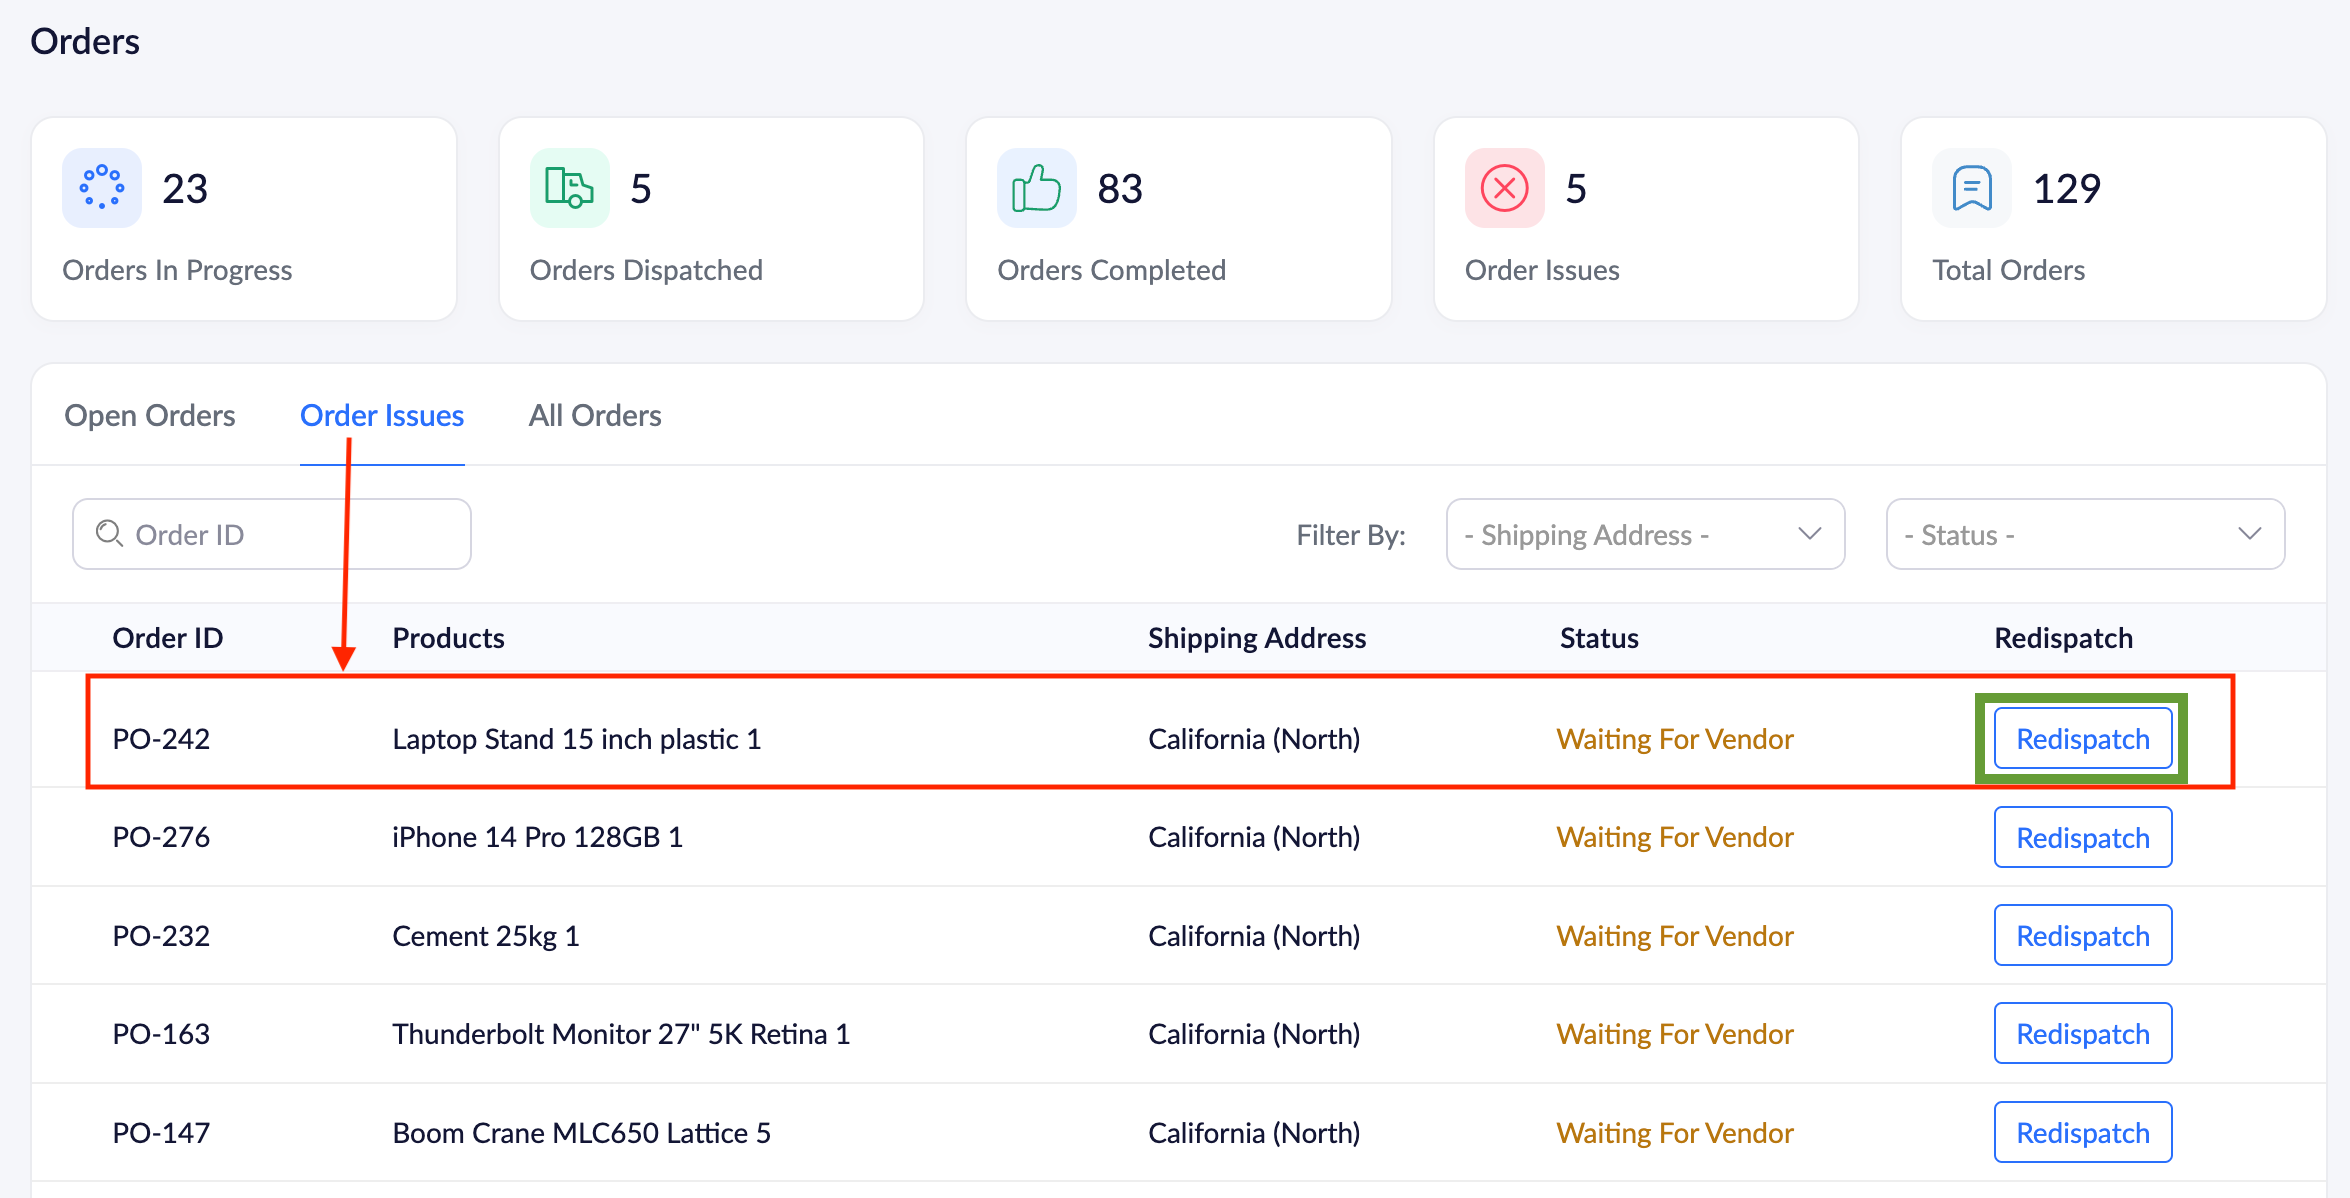Redispatch the Thunderbolt Monitor order PO-163
This screenshot has height=1198, width=2350.
[2082, 1034]
